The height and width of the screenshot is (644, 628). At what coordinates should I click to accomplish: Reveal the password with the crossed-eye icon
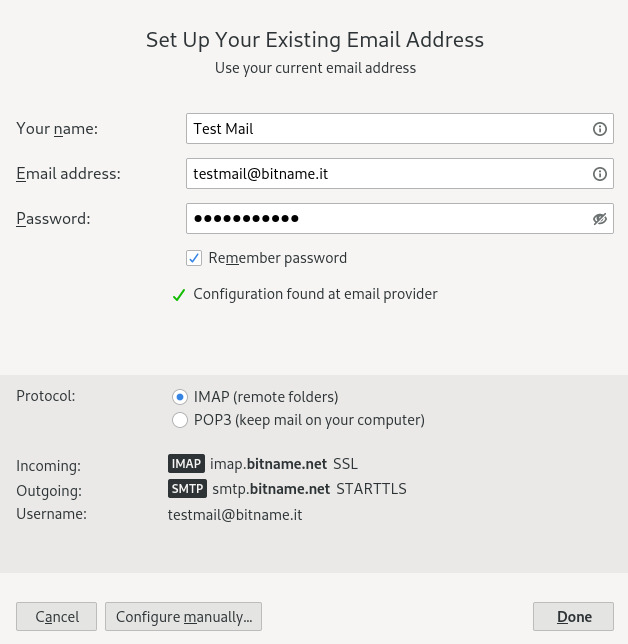coord(600,219)
